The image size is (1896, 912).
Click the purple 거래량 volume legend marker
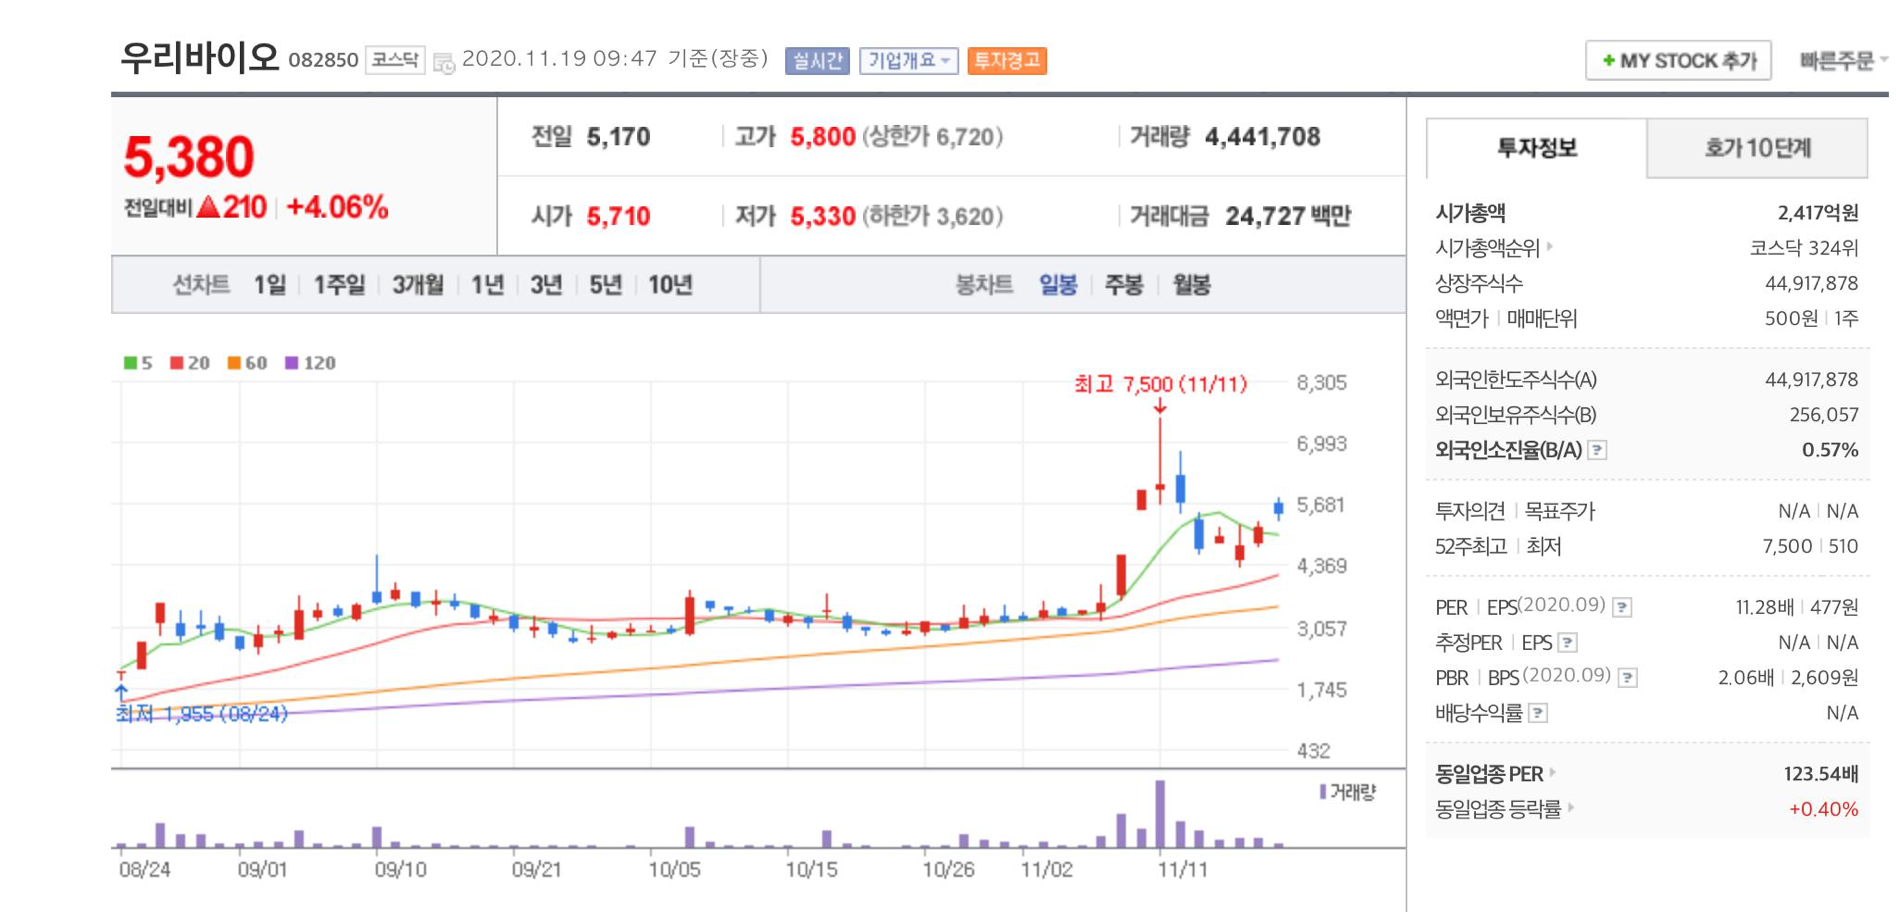coord(1322,792)
